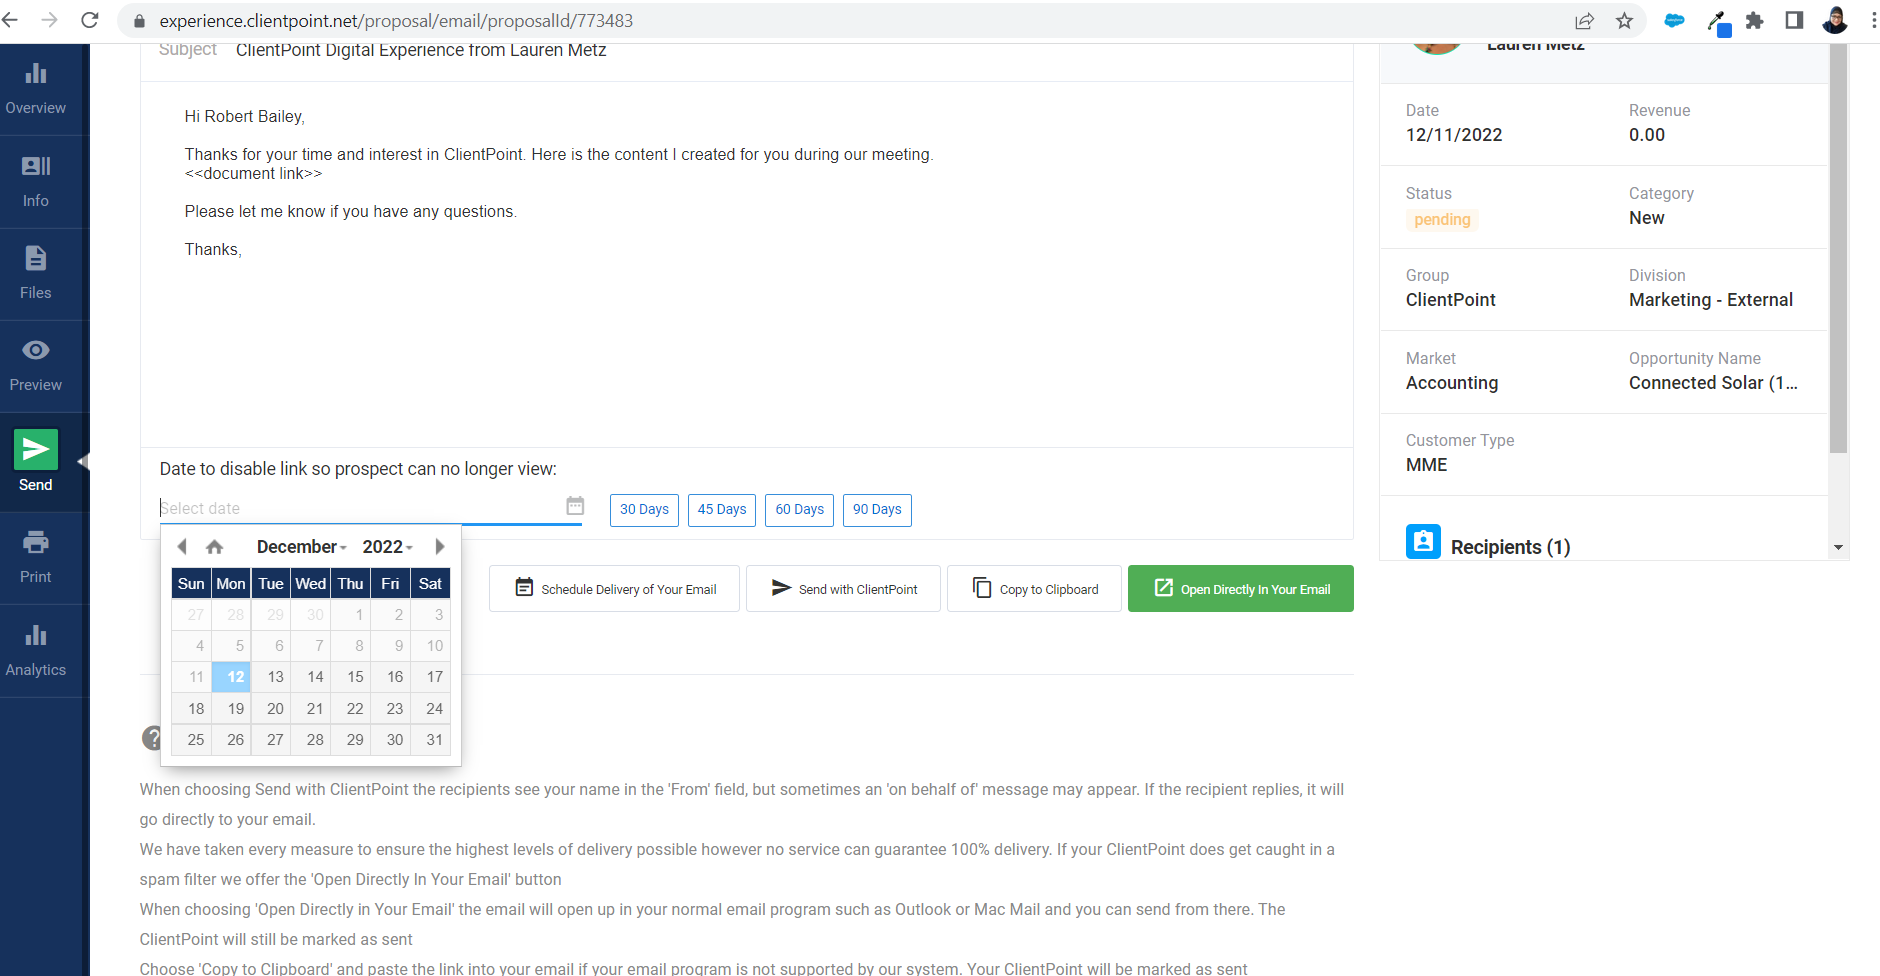The height and width of the screenshot is (976, 1880).
Task: Click the gray help question mark icon
Action: [x=151, y=738]
